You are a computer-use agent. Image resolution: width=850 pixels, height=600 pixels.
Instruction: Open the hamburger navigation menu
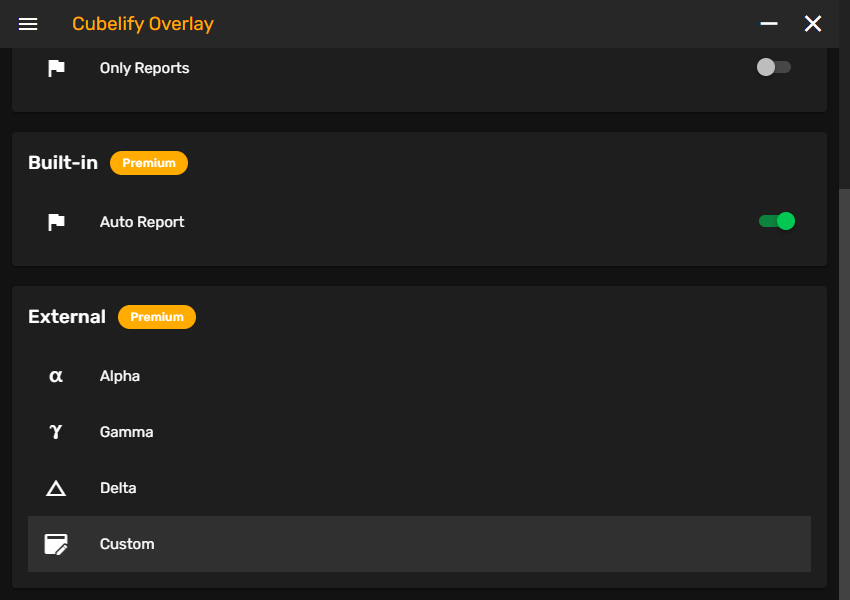28,24
